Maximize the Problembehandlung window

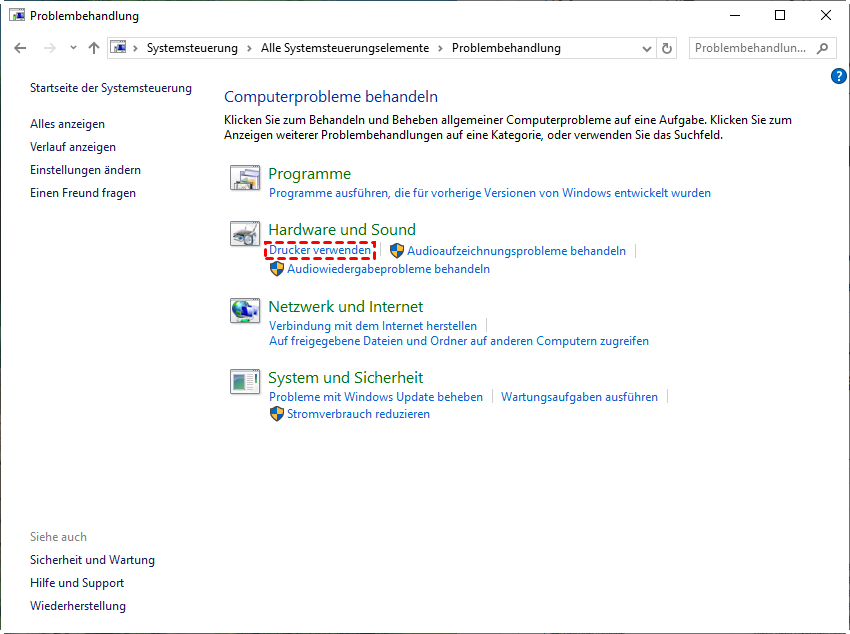(x=780, y=15)
